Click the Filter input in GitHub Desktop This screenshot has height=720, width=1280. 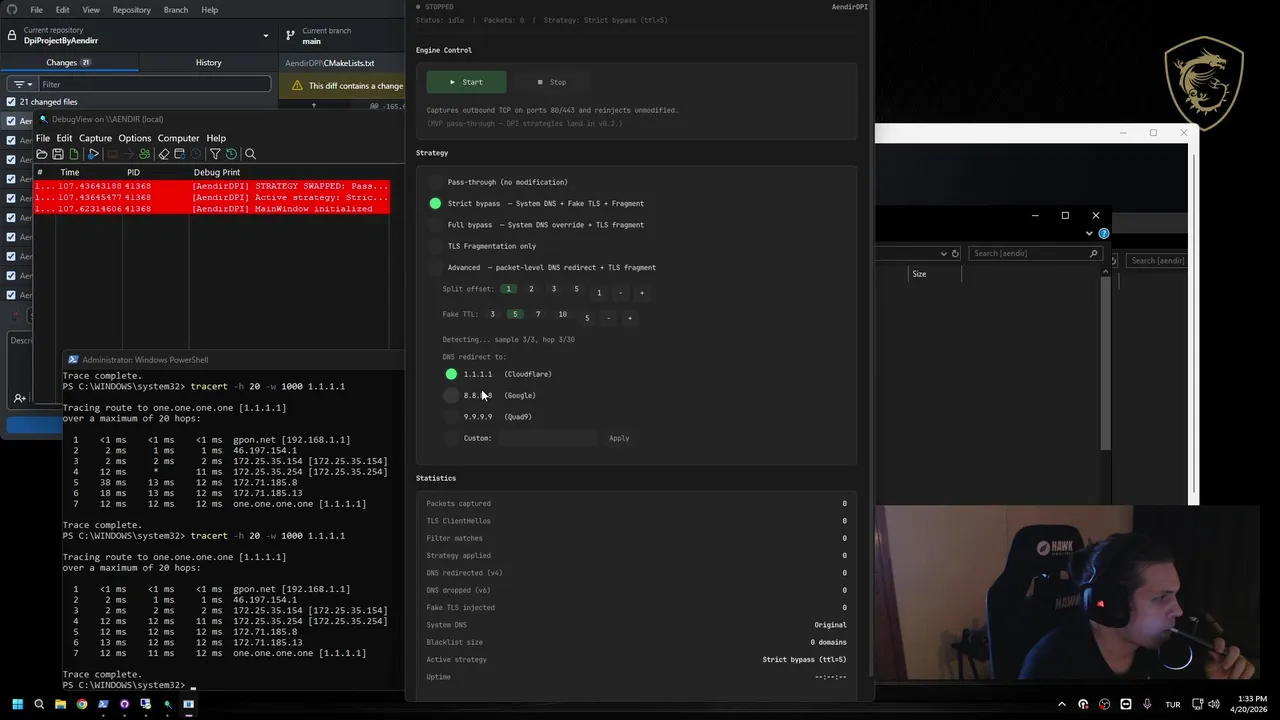153,84
